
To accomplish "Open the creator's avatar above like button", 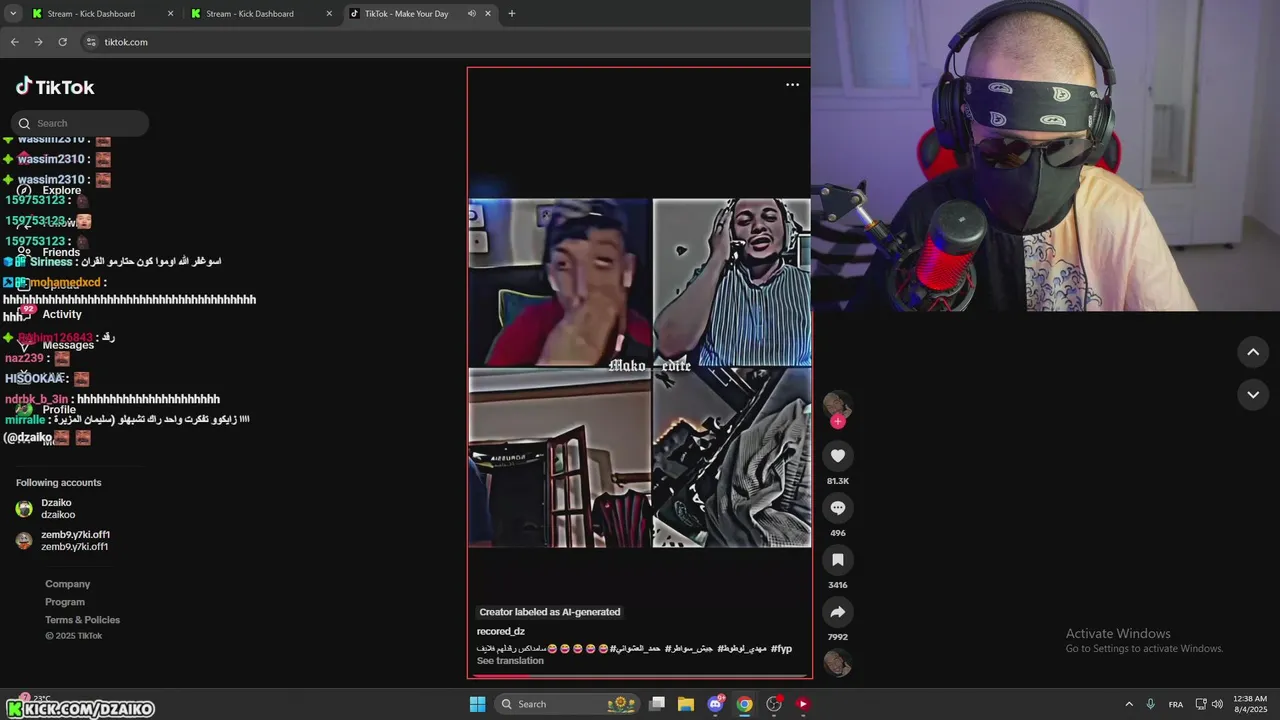I will [837, 405].
